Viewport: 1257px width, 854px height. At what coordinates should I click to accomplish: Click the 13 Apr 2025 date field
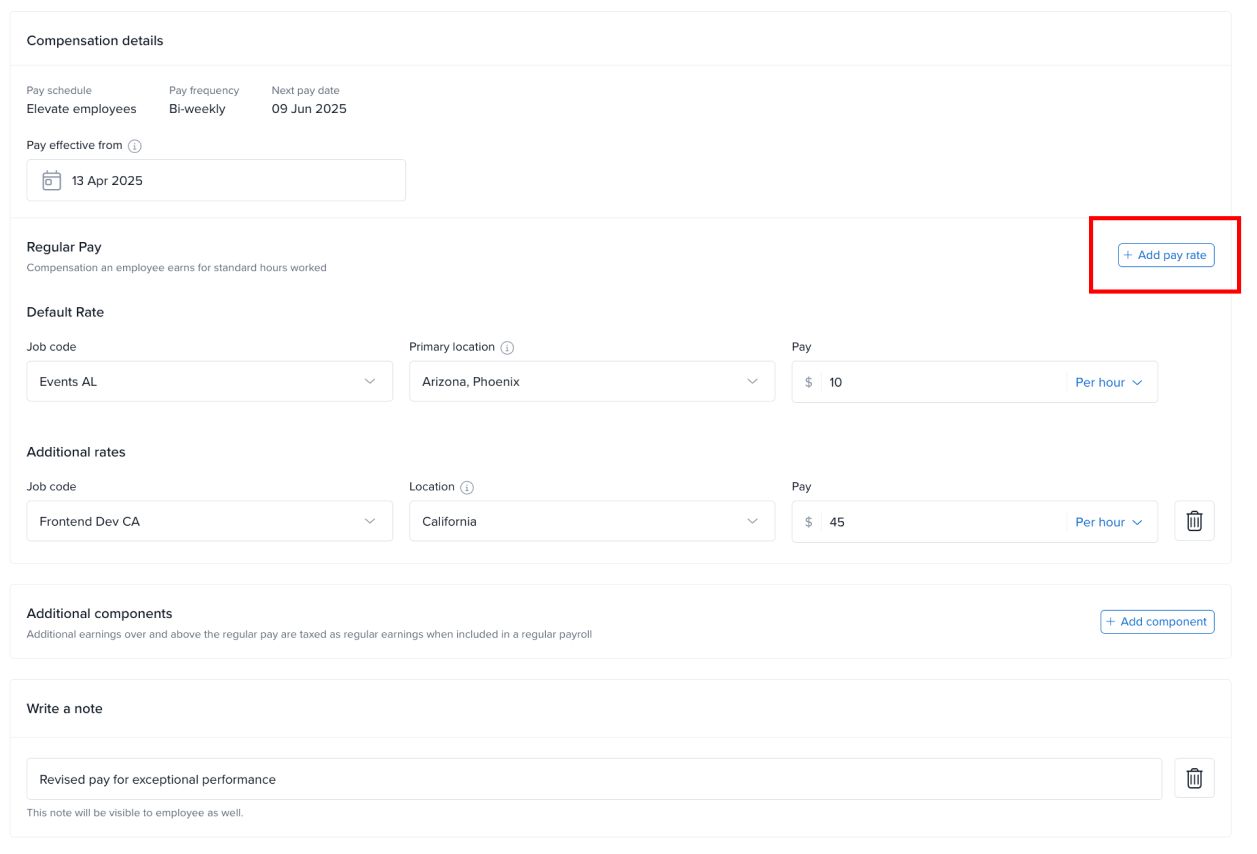point(230,181)
